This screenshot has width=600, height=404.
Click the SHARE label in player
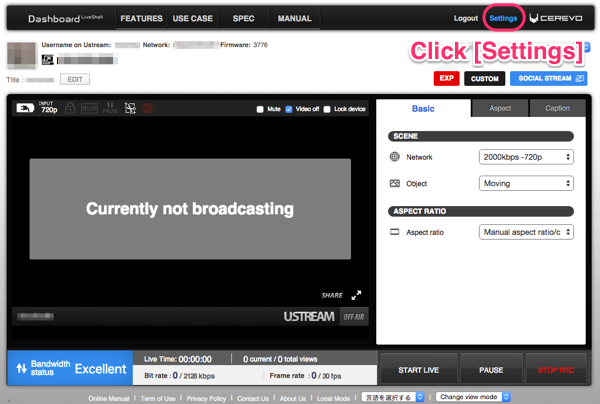332,295
